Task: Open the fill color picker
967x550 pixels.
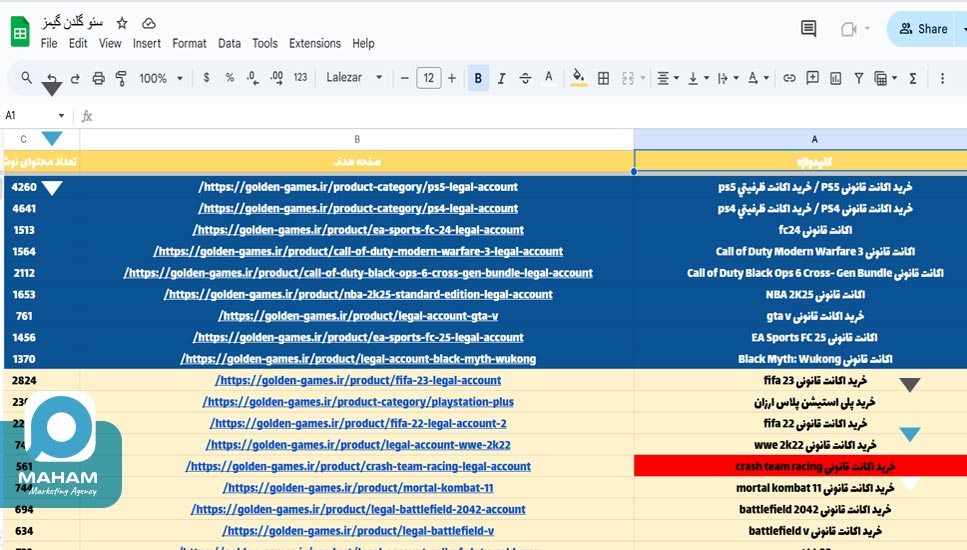Action: [x=578, y=78]
